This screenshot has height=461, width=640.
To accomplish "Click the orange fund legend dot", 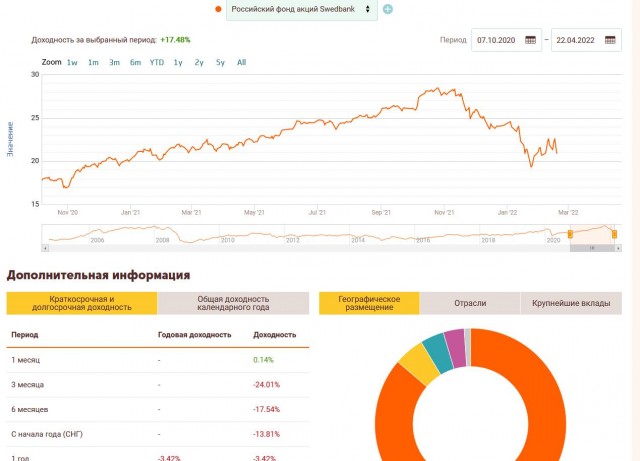I will coord(218,9).
